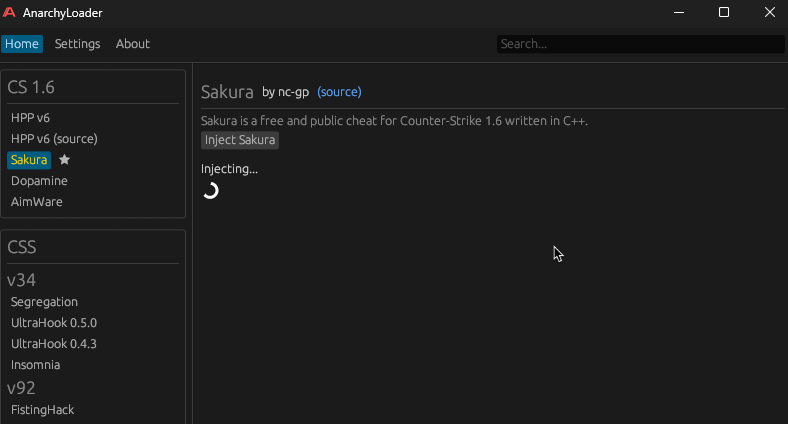Focus the Search input field
Image resolution: width=788 pixels, height=424 pixels.
pos(641,44)
